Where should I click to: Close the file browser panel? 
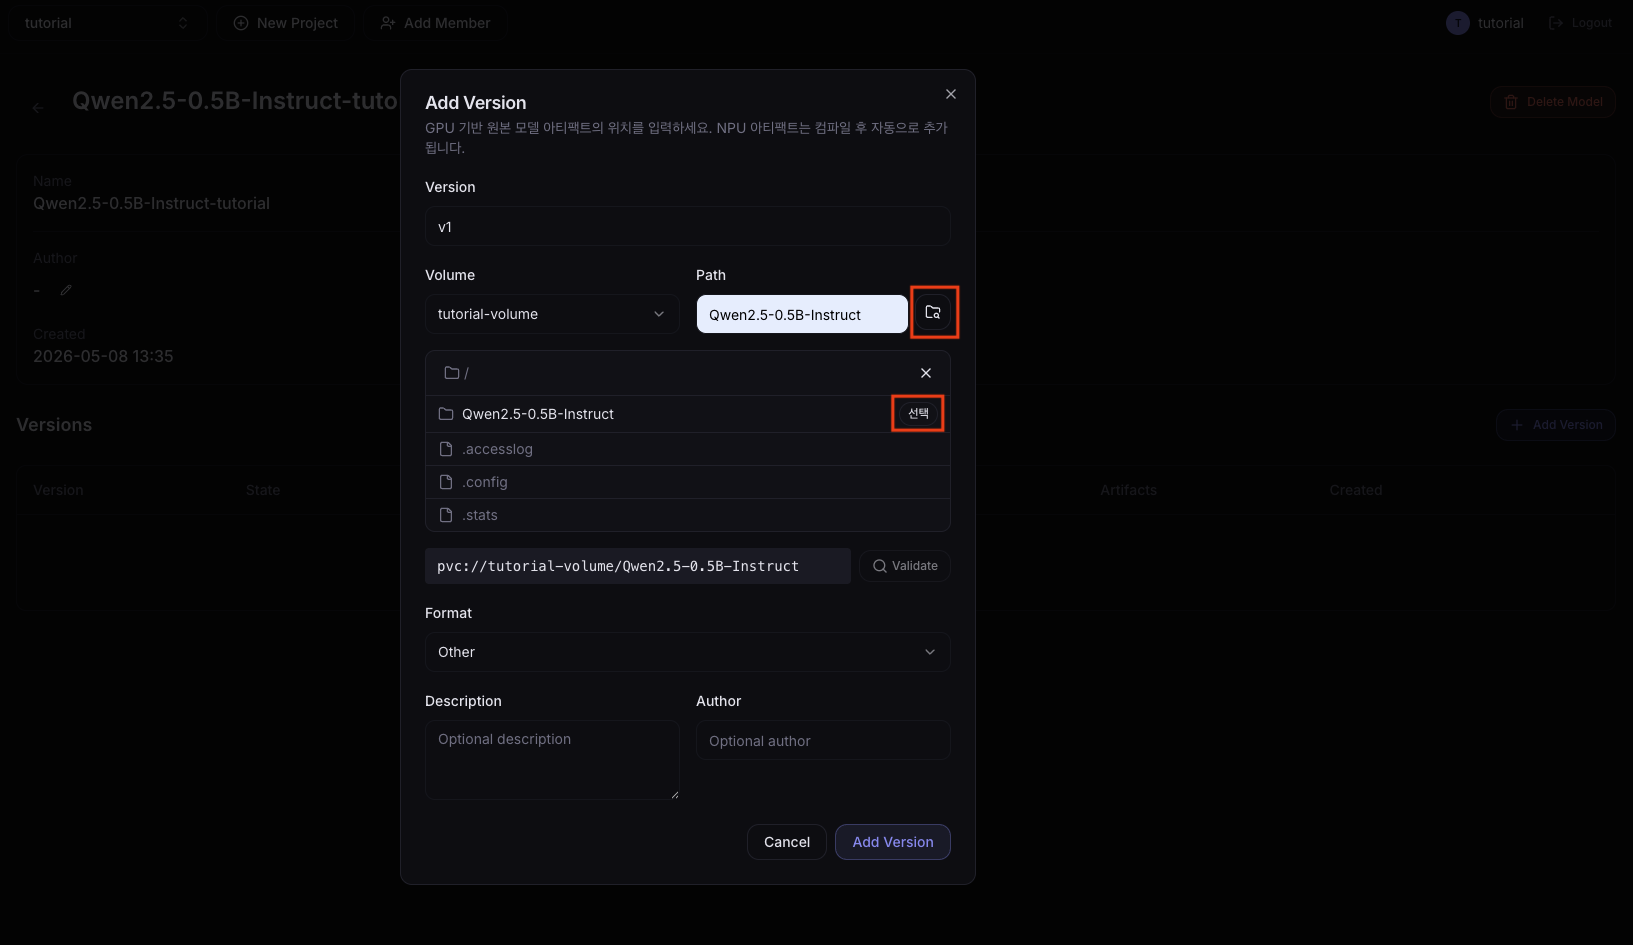point(926,373)
